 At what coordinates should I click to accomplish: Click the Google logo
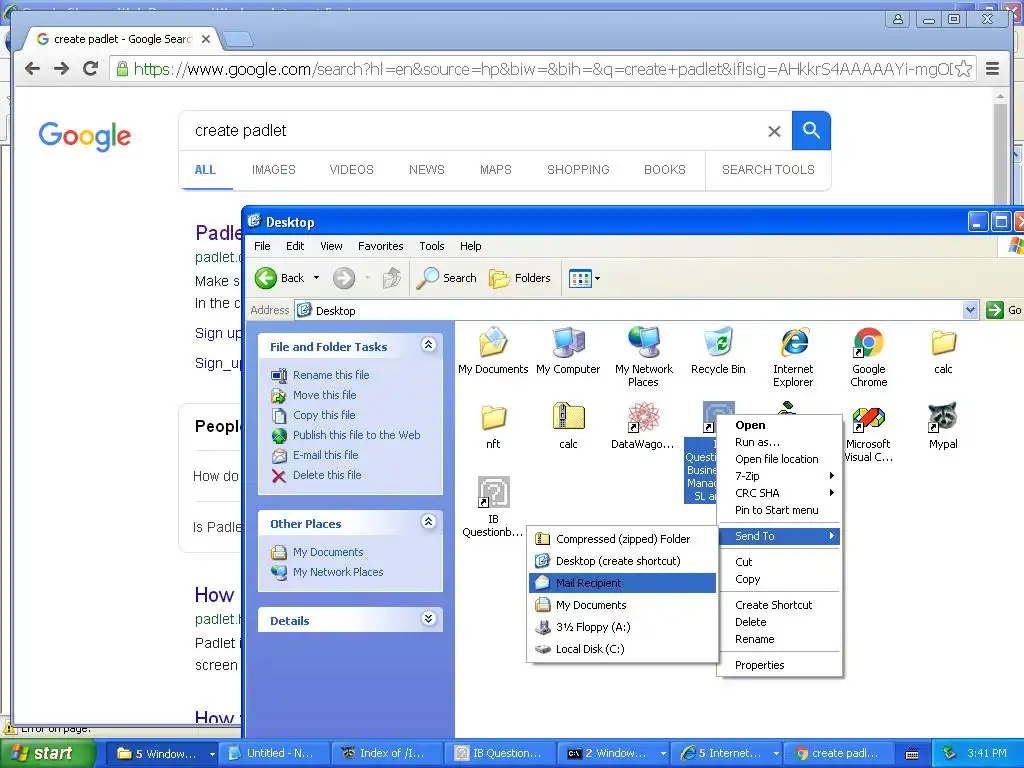point(85,136)
